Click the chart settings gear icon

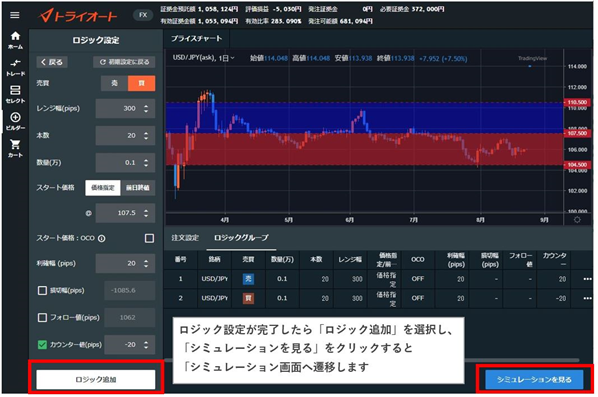(x=577, y=220)
